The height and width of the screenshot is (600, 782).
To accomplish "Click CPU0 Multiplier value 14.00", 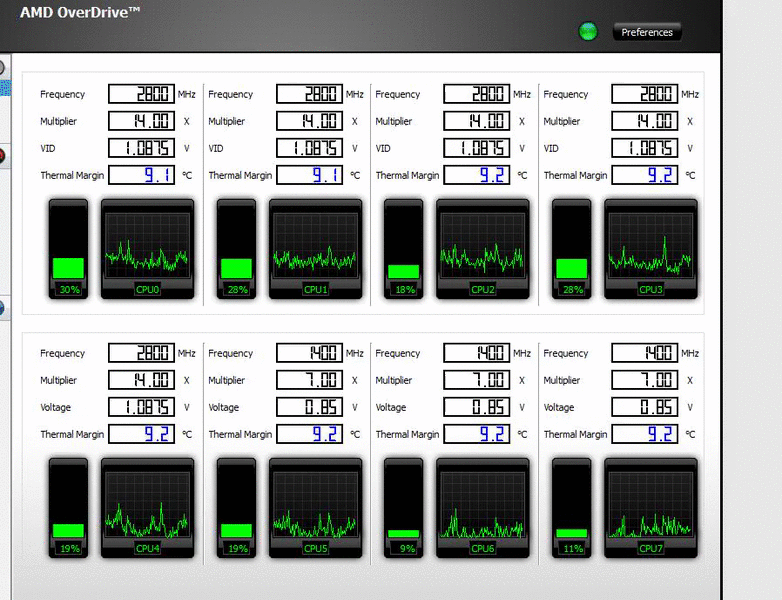I will (142, 121).
